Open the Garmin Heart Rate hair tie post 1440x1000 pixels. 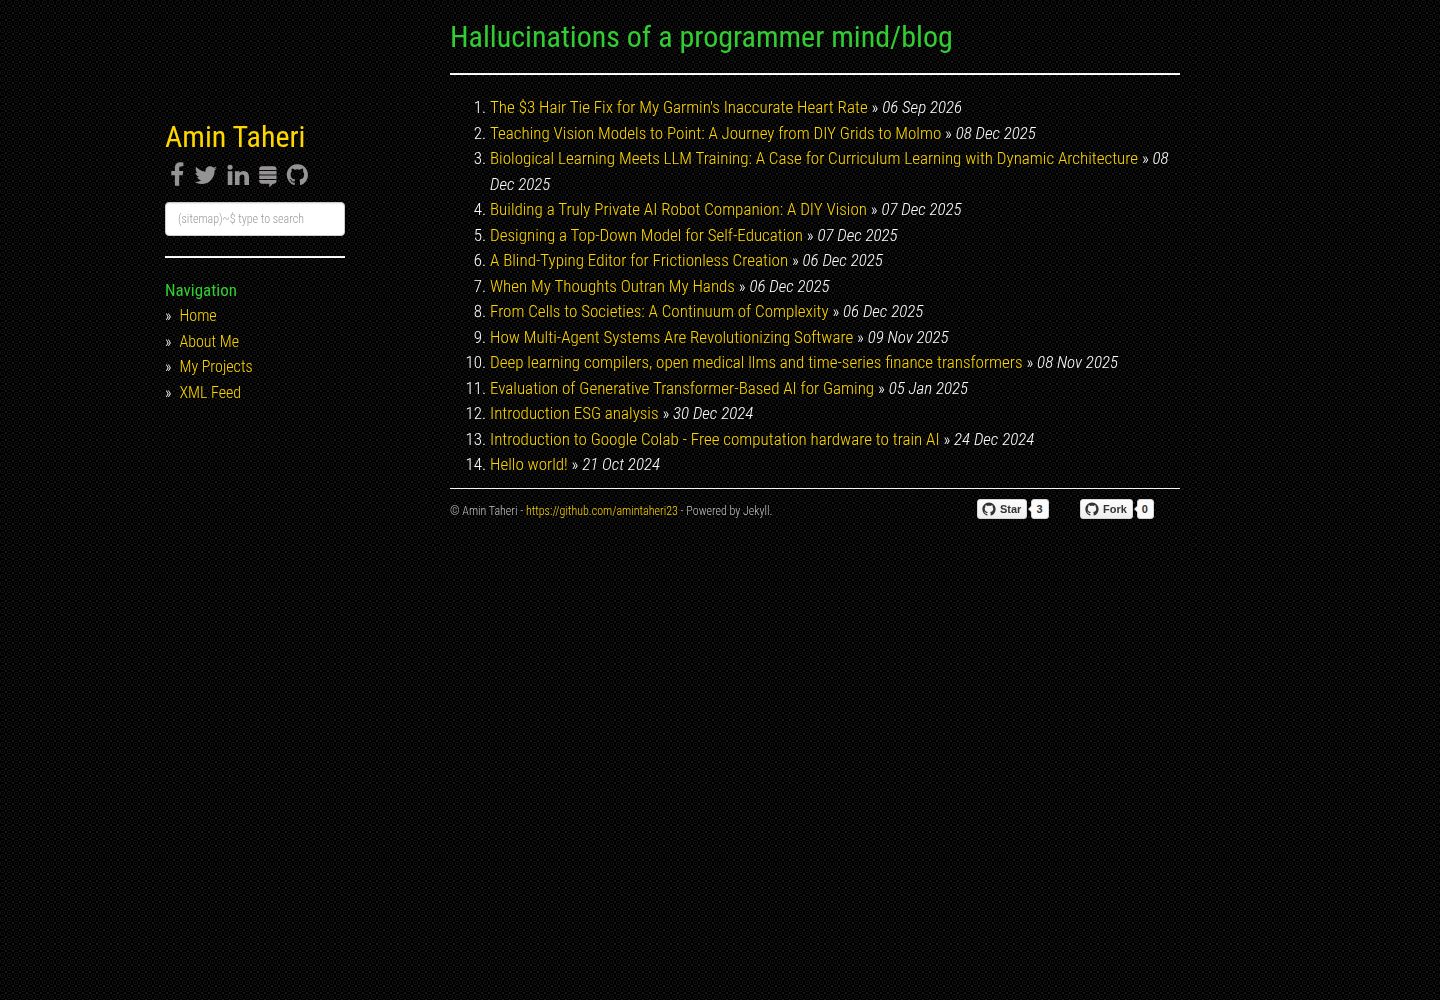pos(679,107)
